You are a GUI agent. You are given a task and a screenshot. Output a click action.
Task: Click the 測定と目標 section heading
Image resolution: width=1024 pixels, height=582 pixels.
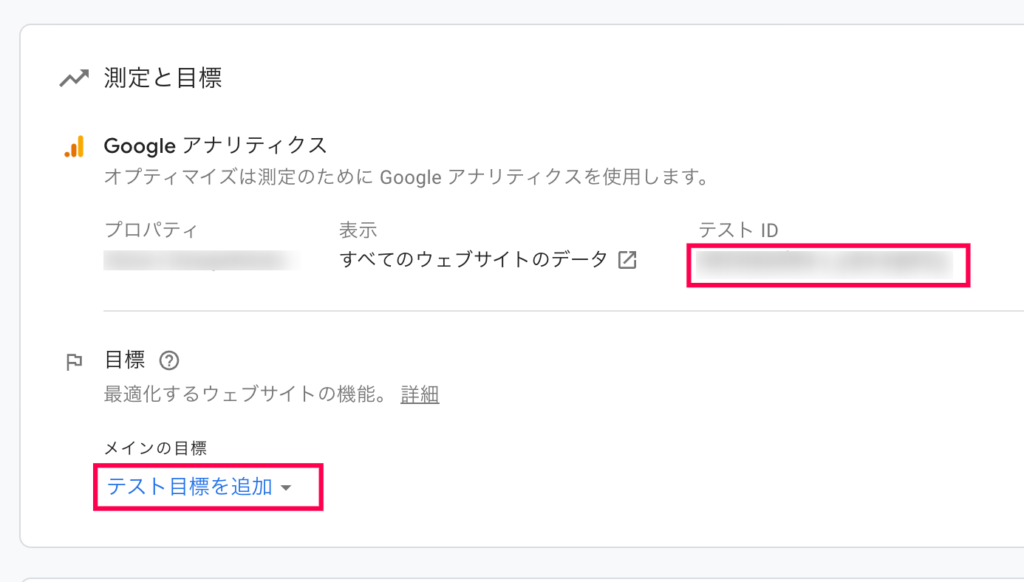163,78
